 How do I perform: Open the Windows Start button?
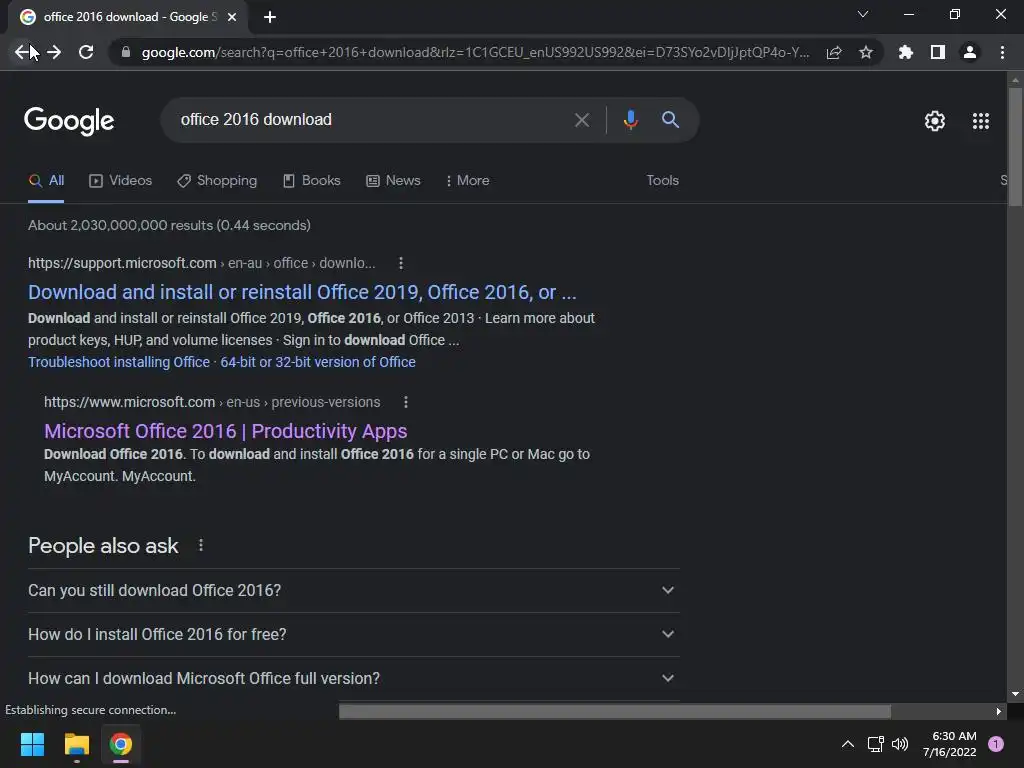point(32,744)
